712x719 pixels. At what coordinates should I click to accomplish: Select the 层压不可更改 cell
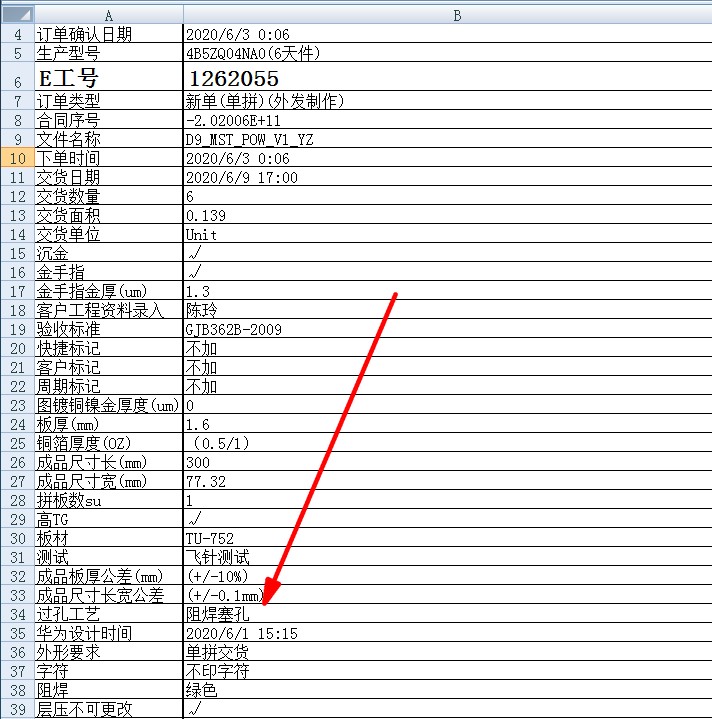[109, 709]
